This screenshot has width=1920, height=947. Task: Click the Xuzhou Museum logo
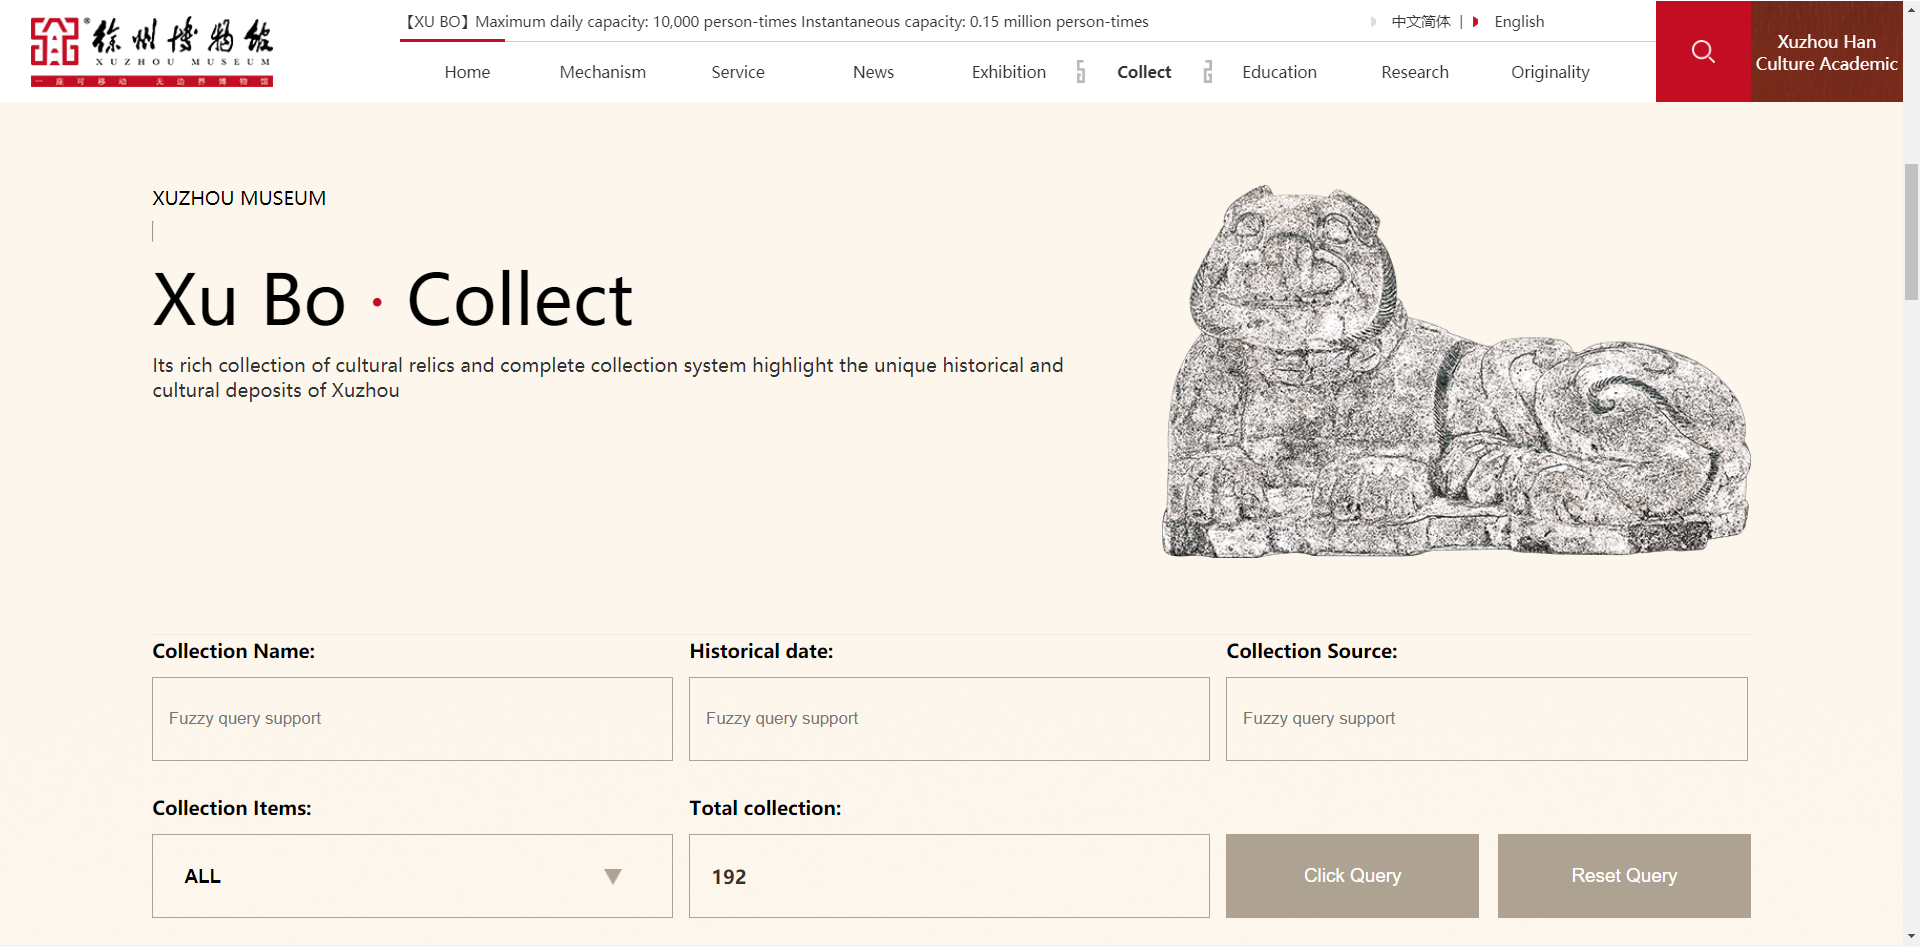point(152,52)
